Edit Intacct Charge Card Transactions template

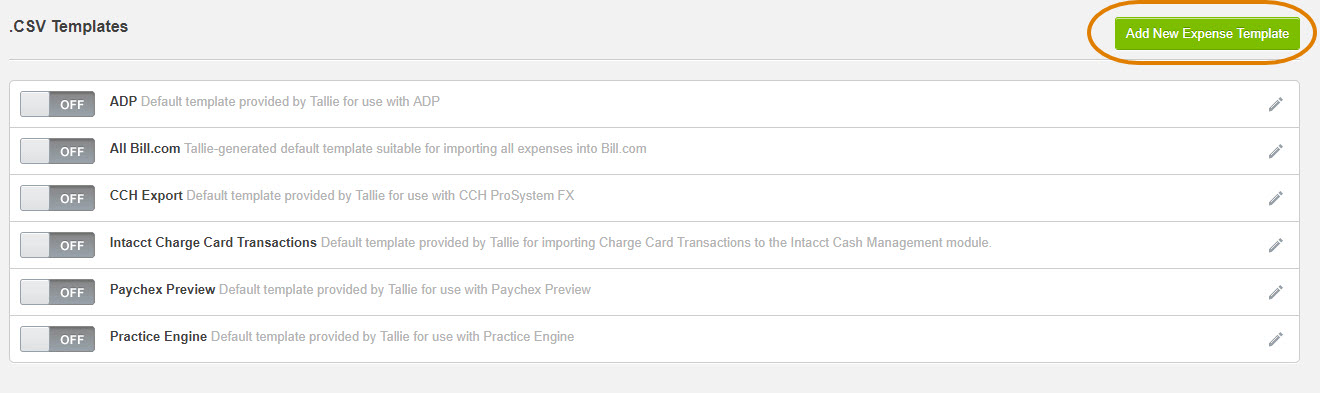pos(1275,245)
